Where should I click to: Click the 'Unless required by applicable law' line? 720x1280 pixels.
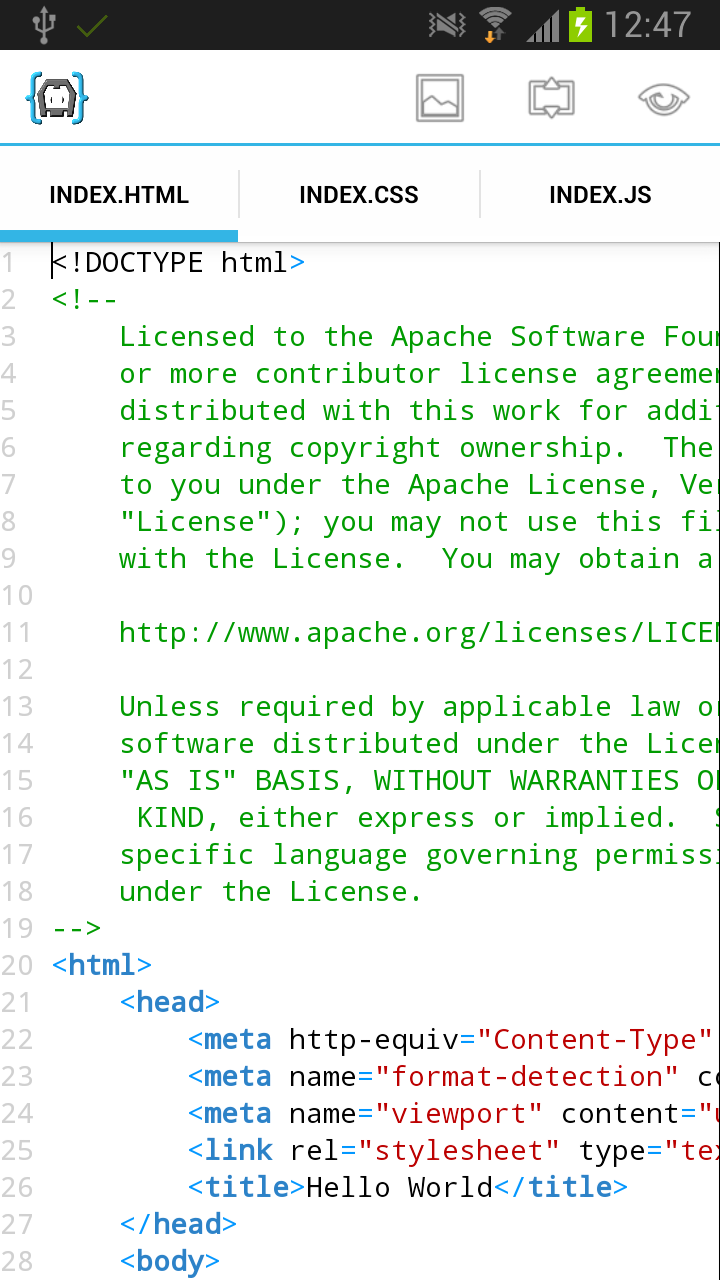[x=419, y=707]
